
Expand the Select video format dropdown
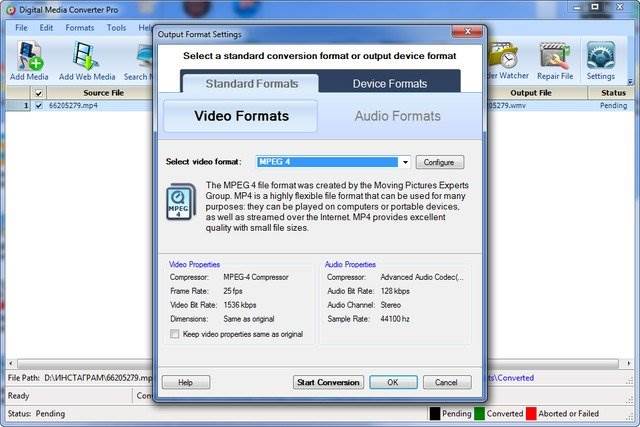(405, 162)
